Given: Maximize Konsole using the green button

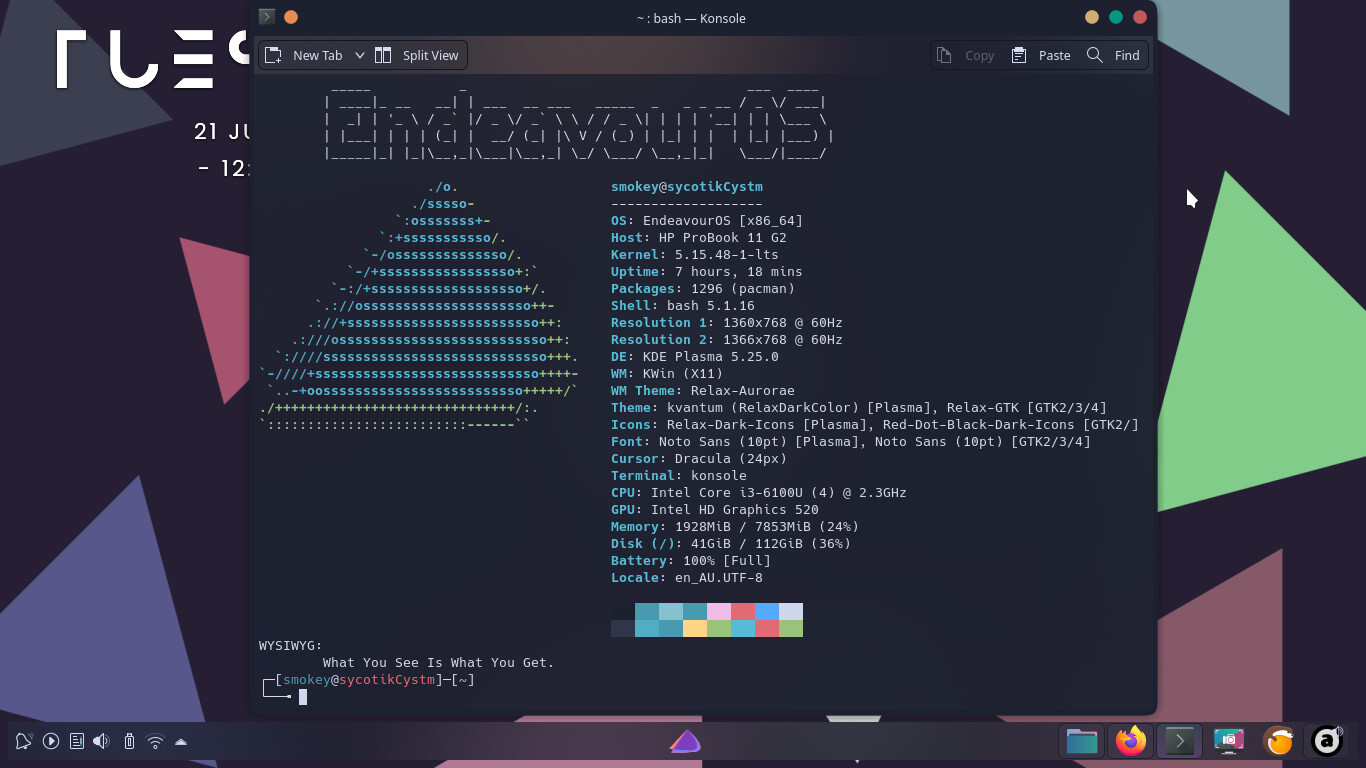Looking at the screenshot, I should point(1116,17).
